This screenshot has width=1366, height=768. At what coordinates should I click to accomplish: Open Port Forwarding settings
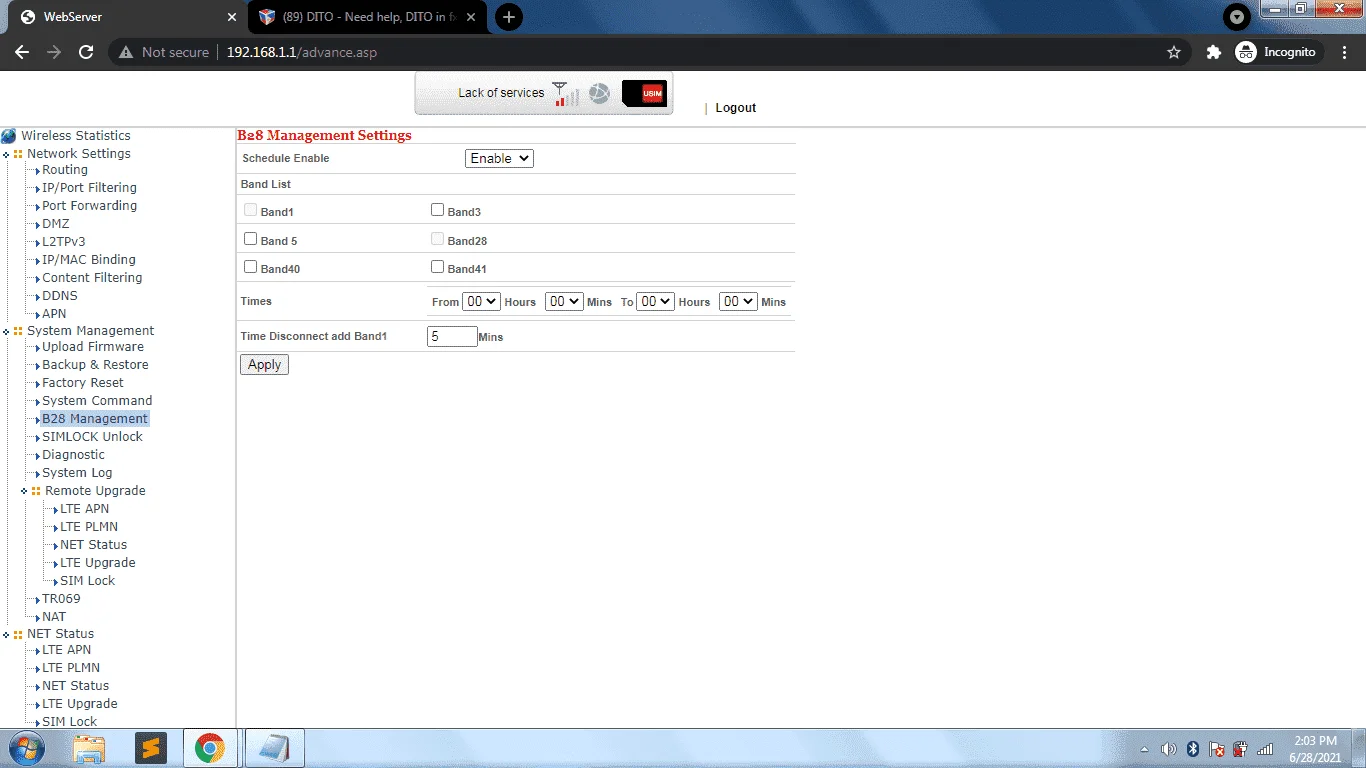[x=89, y=206]
